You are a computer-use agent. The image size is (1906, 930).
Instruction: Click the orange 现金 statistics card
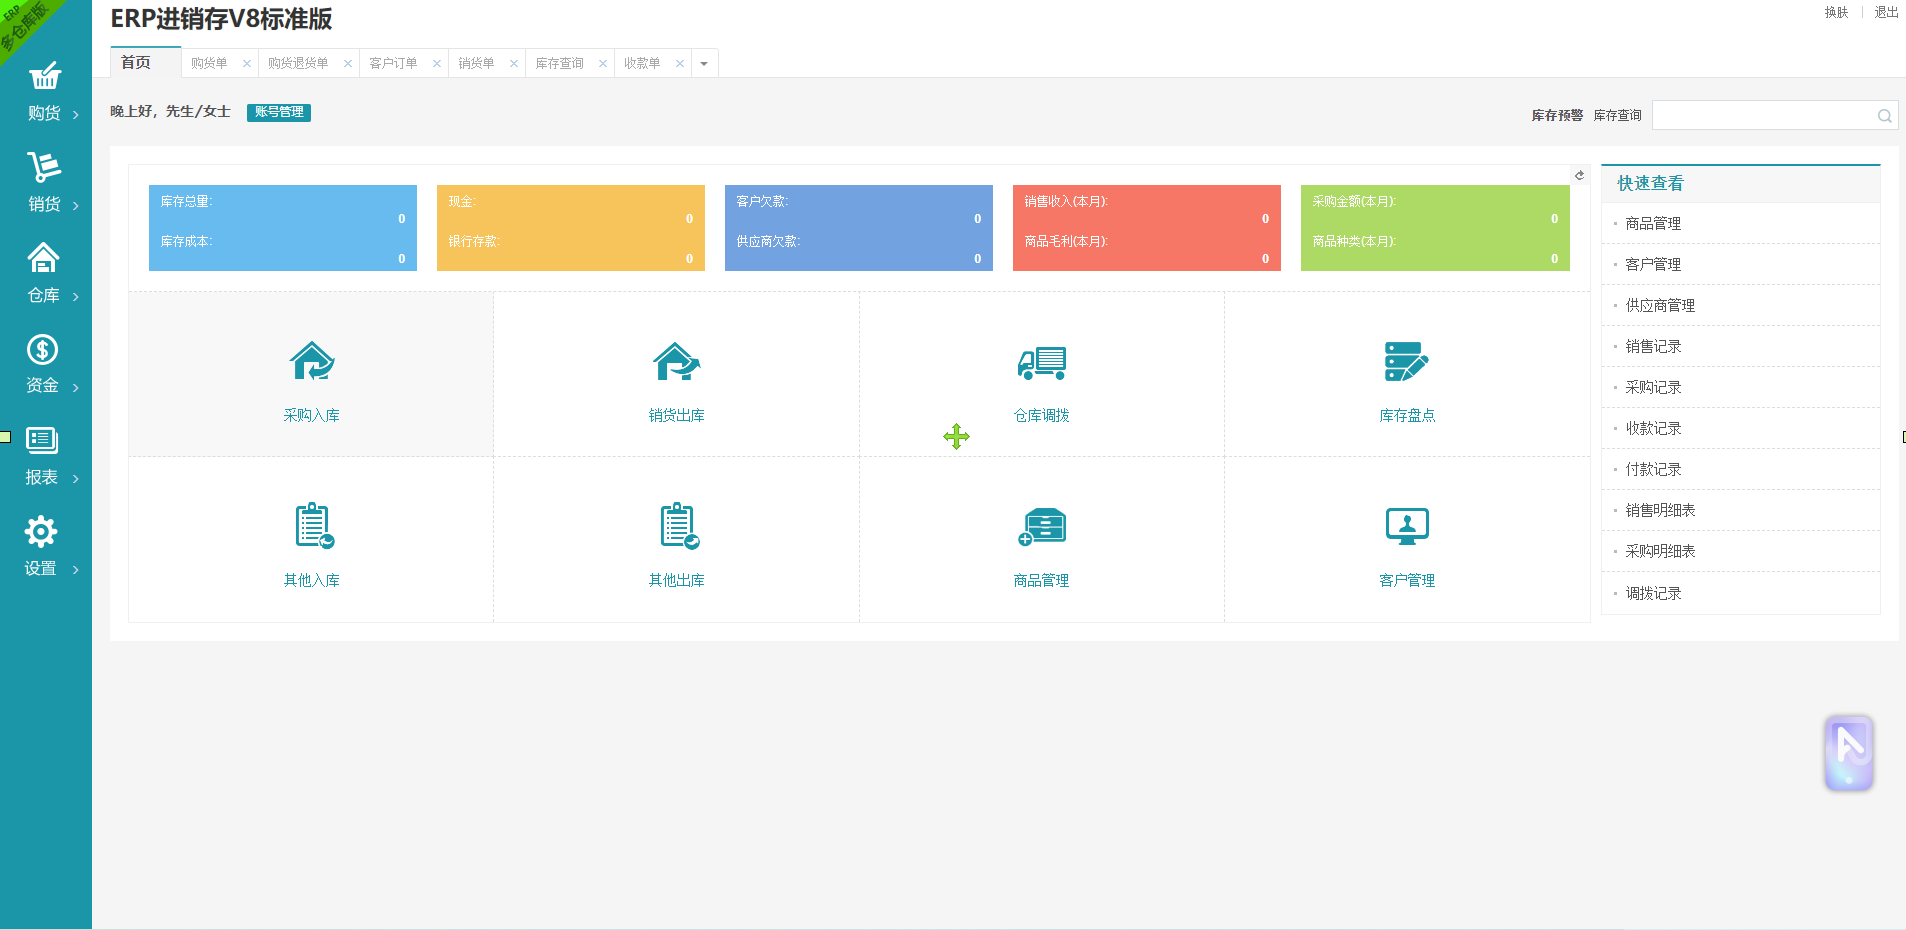click(x=571, y=228)
